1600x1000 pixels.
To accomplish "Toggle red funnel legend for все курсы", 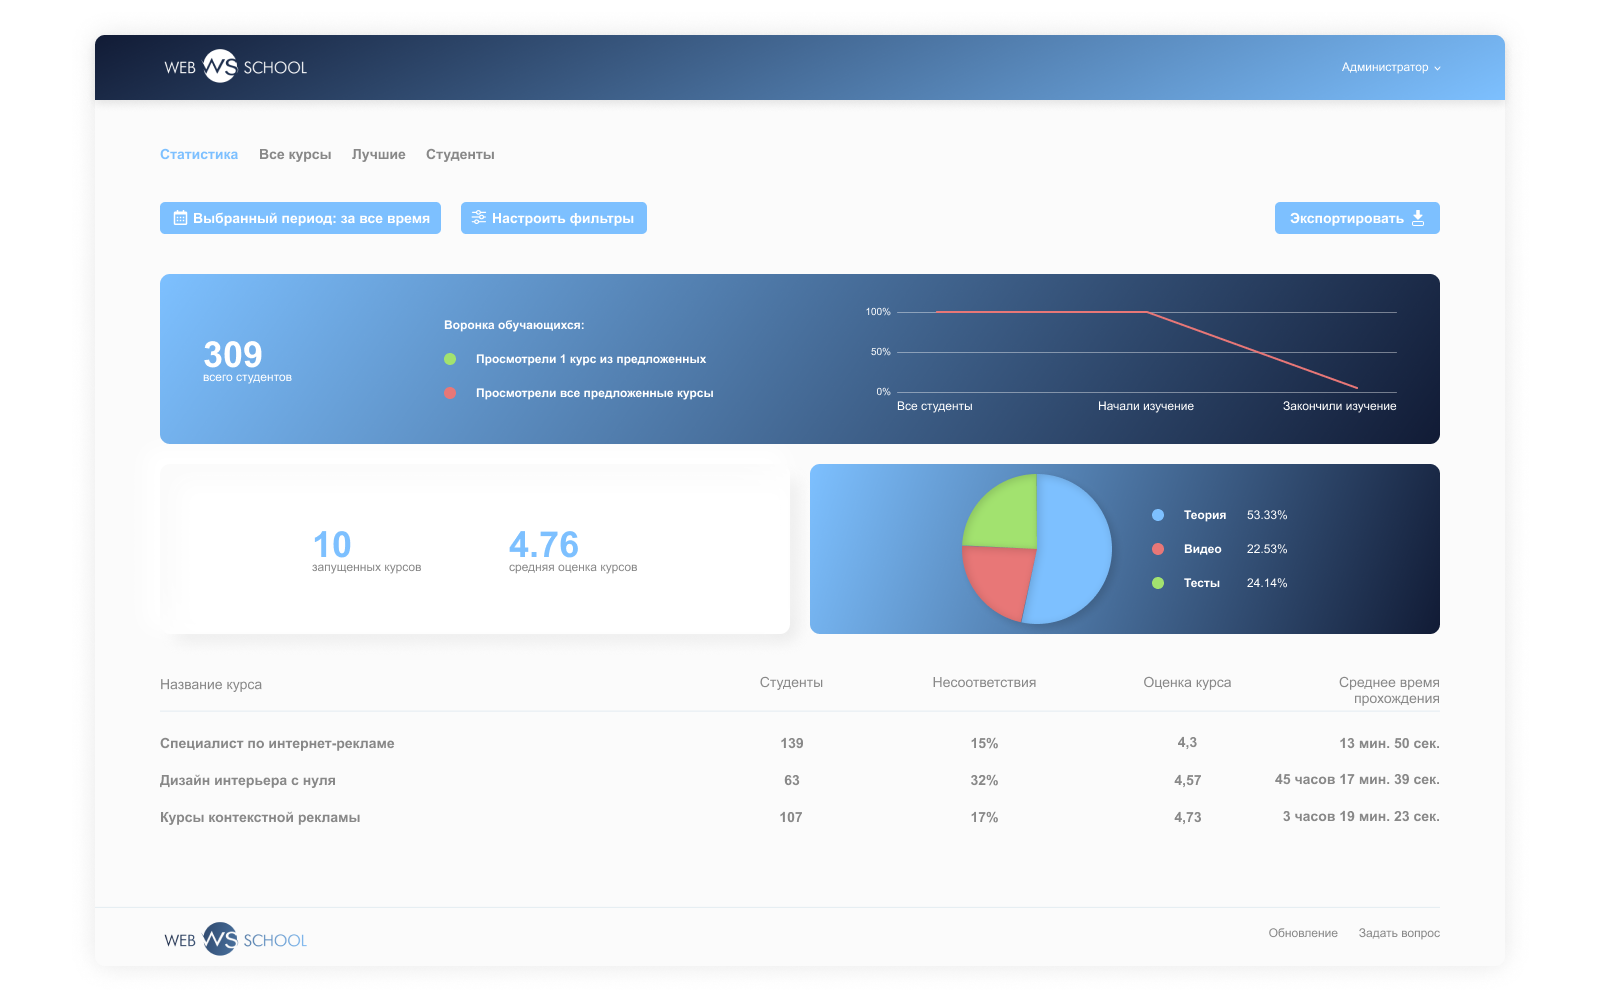I will point(450,393).
